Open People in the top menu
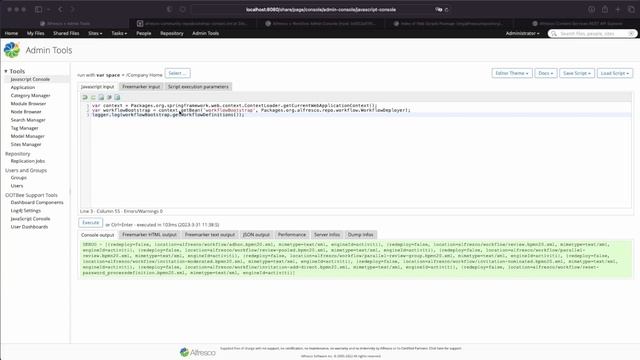 click(144, 33)
